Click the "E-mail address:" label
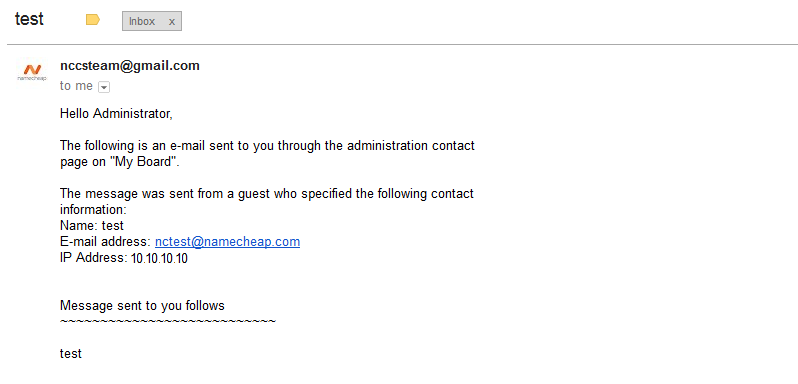The height and width of the screenshot is (384, 798). click(x=105, y=242)
